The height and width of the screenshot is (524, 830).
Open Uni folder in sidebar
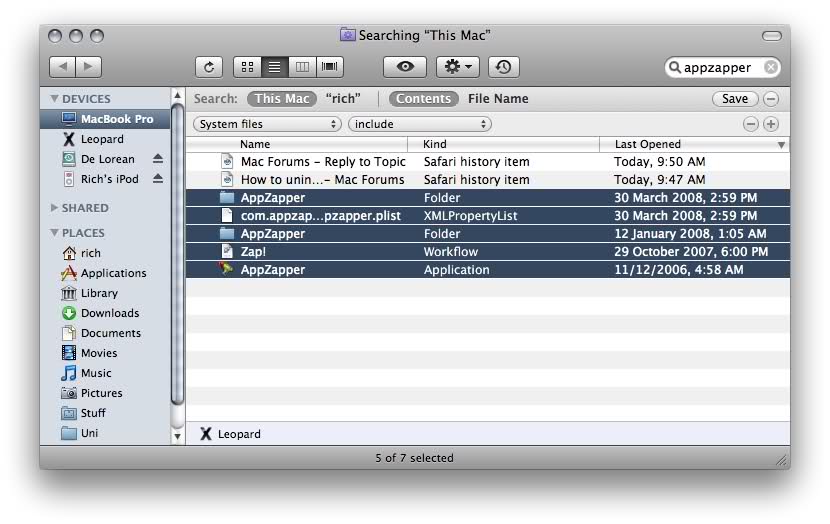pos(105,433)
